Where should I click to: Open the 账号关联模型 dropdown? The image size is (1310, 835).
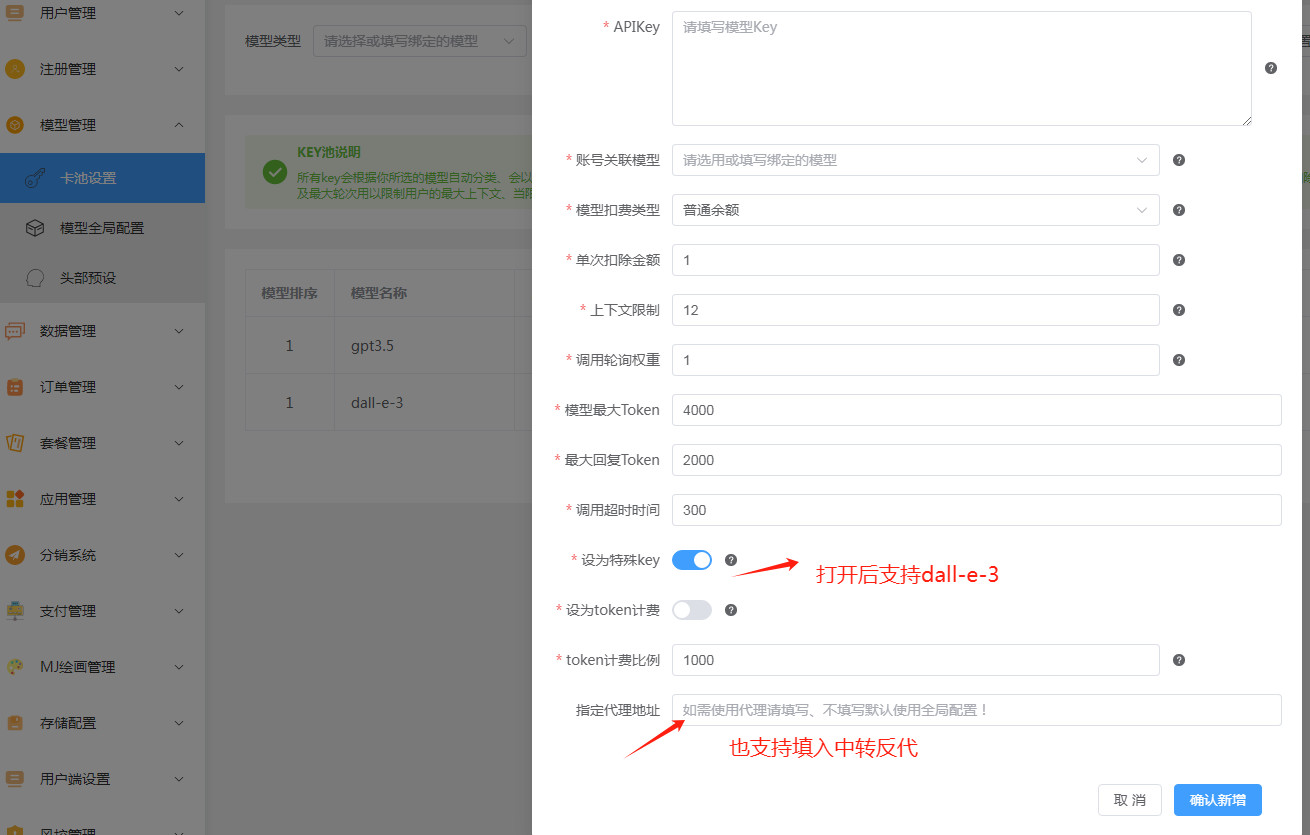[x=915, y=160]
